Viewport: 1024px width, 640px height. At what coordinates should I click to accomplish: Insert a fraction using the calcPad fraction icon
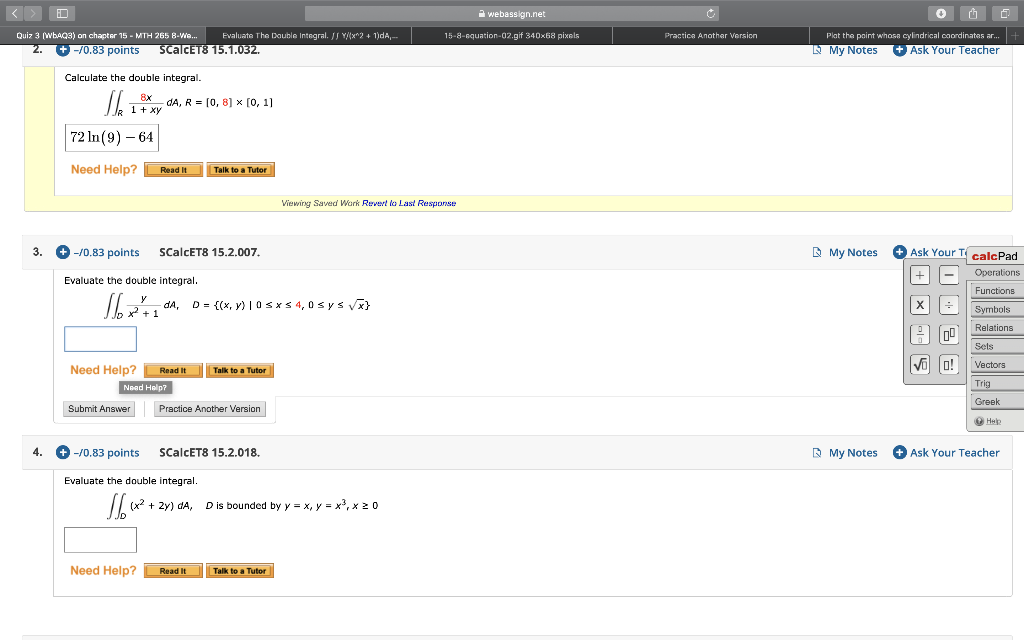click(919, 333)
